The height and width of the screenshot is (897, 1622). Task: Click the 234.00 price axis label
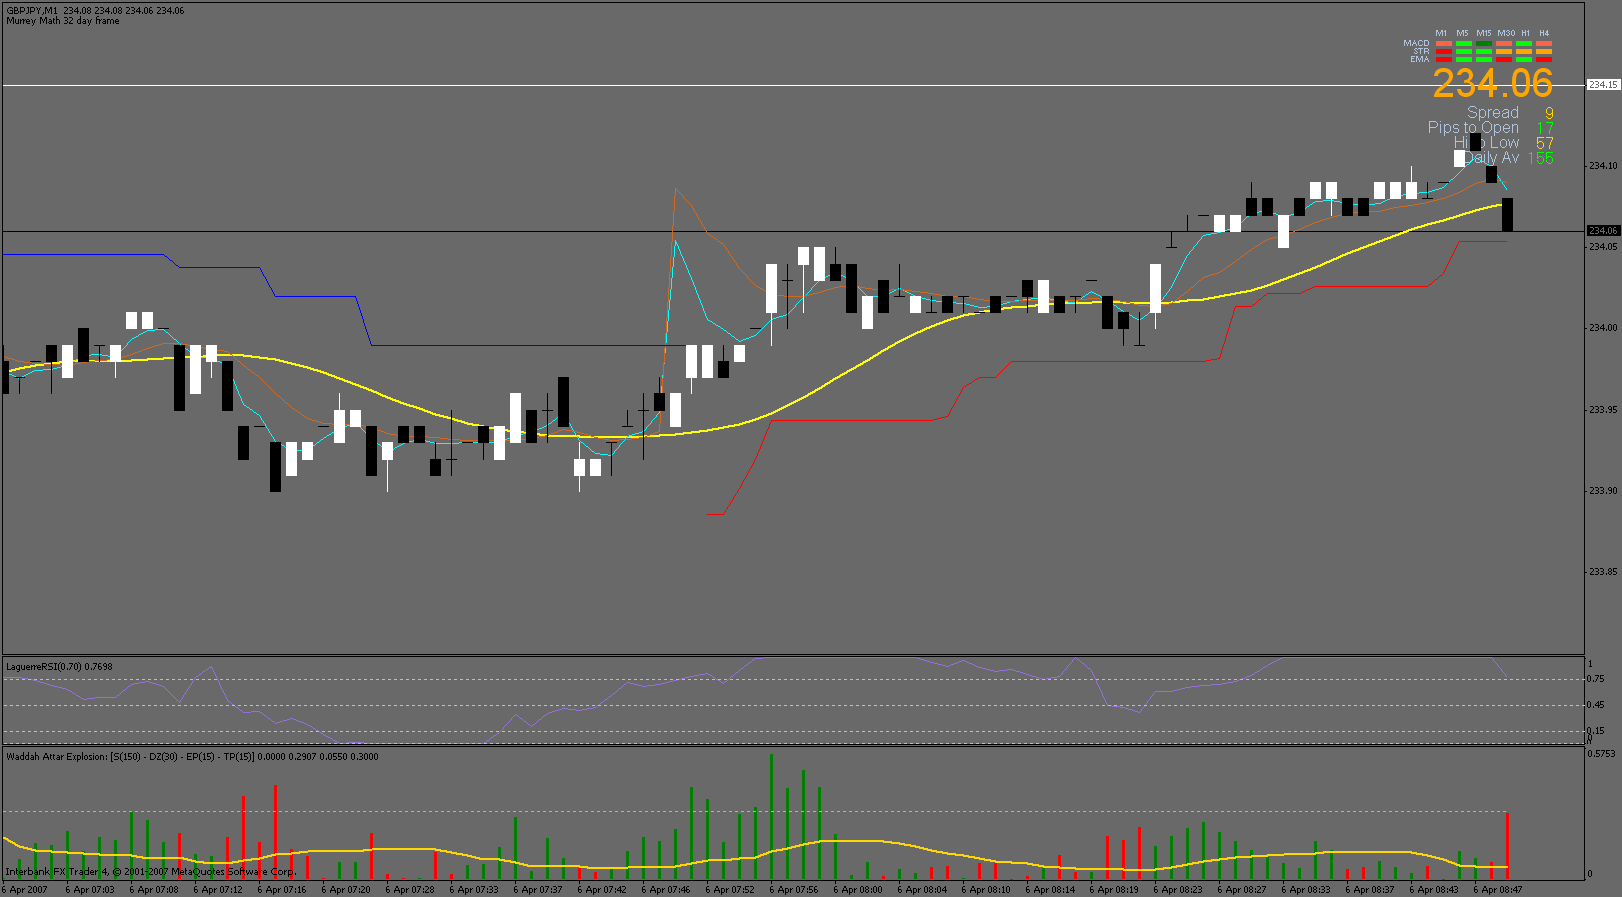click(1603, 328)
